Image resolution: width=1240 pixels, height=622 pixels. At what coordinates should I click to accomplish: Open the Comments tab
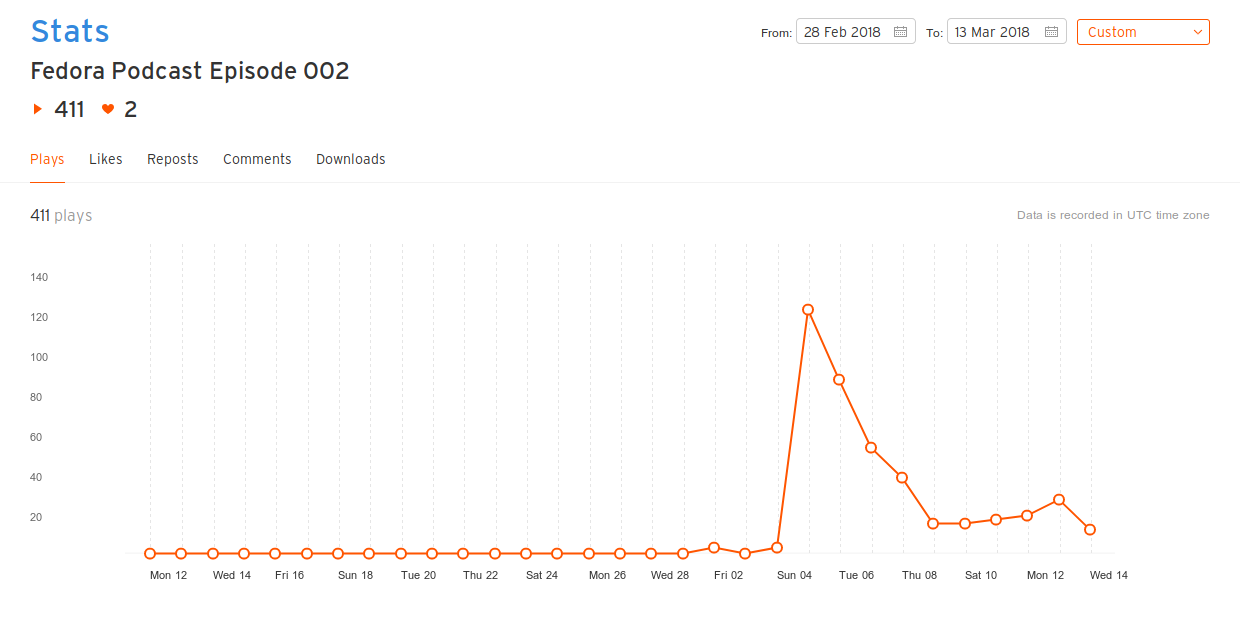[257, 159]
